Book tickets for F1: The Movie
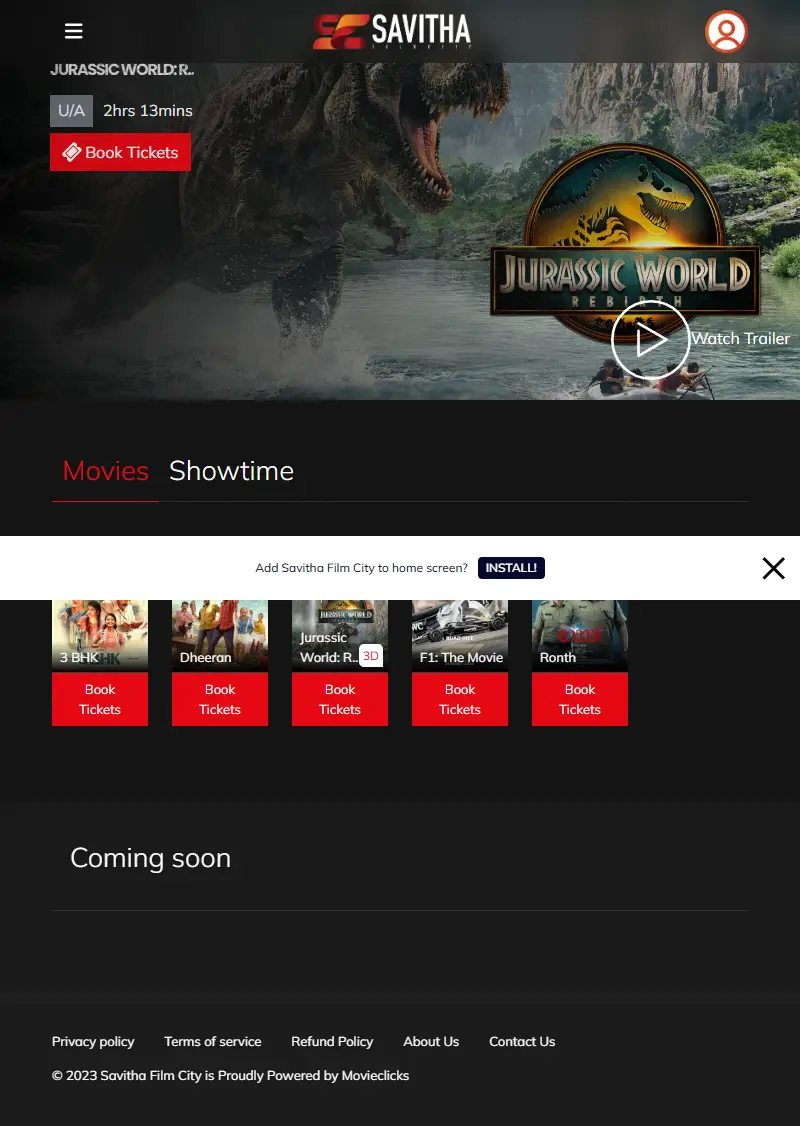 (460, 699)
